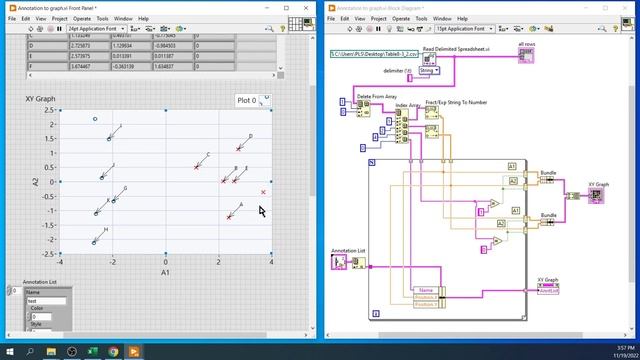This screenshot has width=640, height=360.
Task: Click Read Delimited Spreadsheet VI node
Action: click(x=429, y=59)
